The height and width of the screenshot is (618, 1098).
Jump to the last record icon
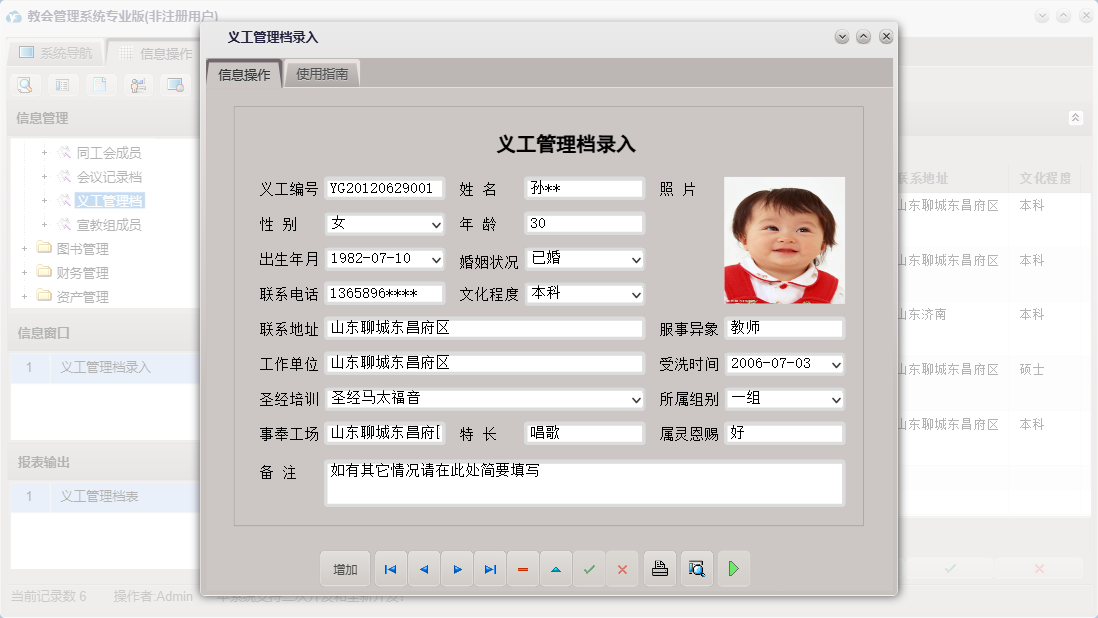coord(490,568)
